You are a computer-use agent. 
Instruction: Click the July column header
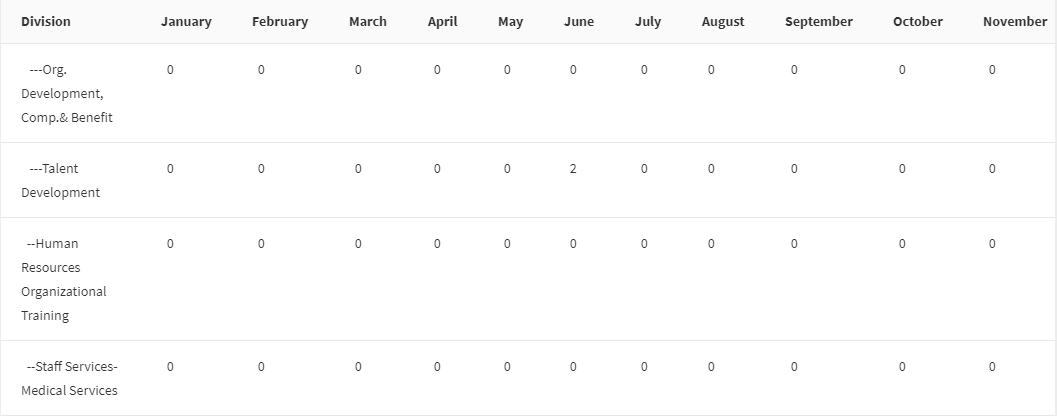pyautogui.click(x=648, y=22)
